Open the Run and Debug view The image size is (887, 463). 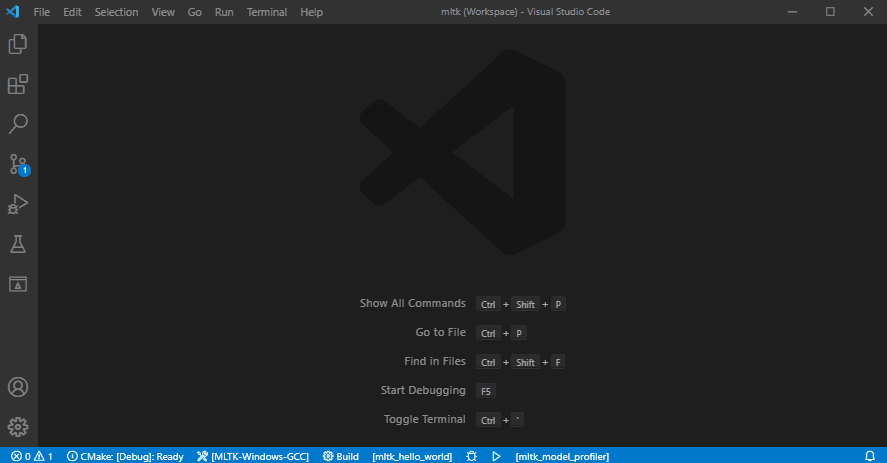(x=18, y=204)
